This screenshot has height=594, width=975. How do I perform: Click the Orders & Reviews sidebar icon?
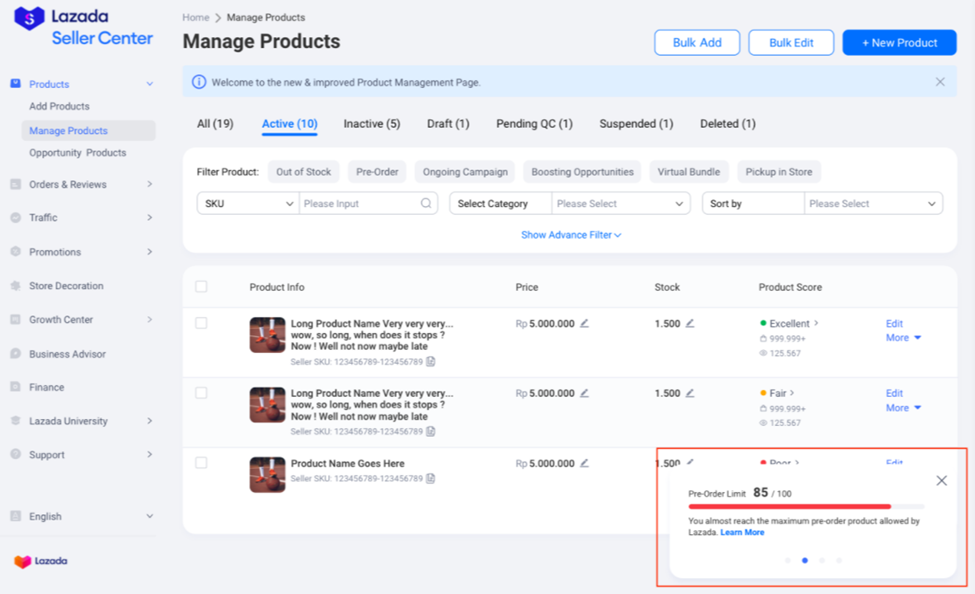tap(16, 184)
